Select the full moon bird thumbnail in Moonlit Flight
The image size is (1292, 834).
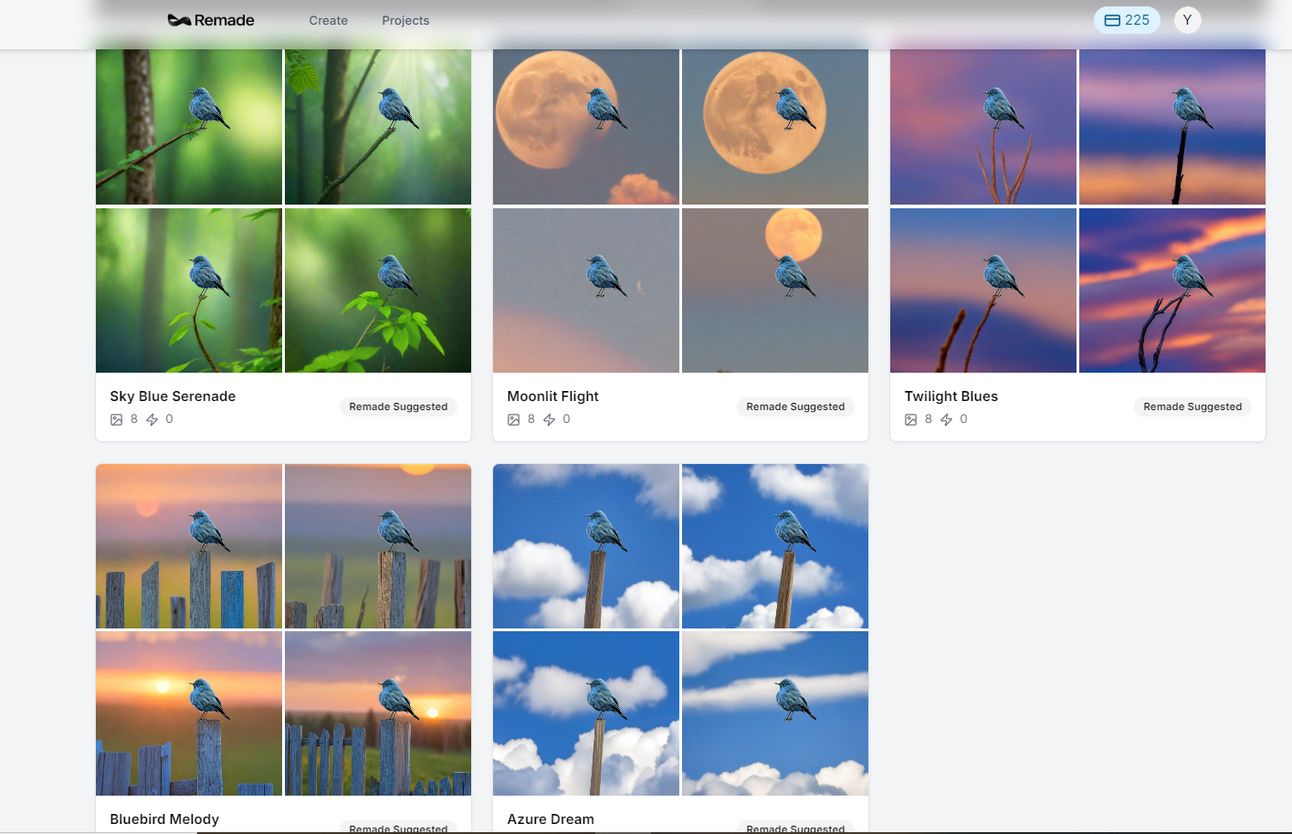click(775, 126)
